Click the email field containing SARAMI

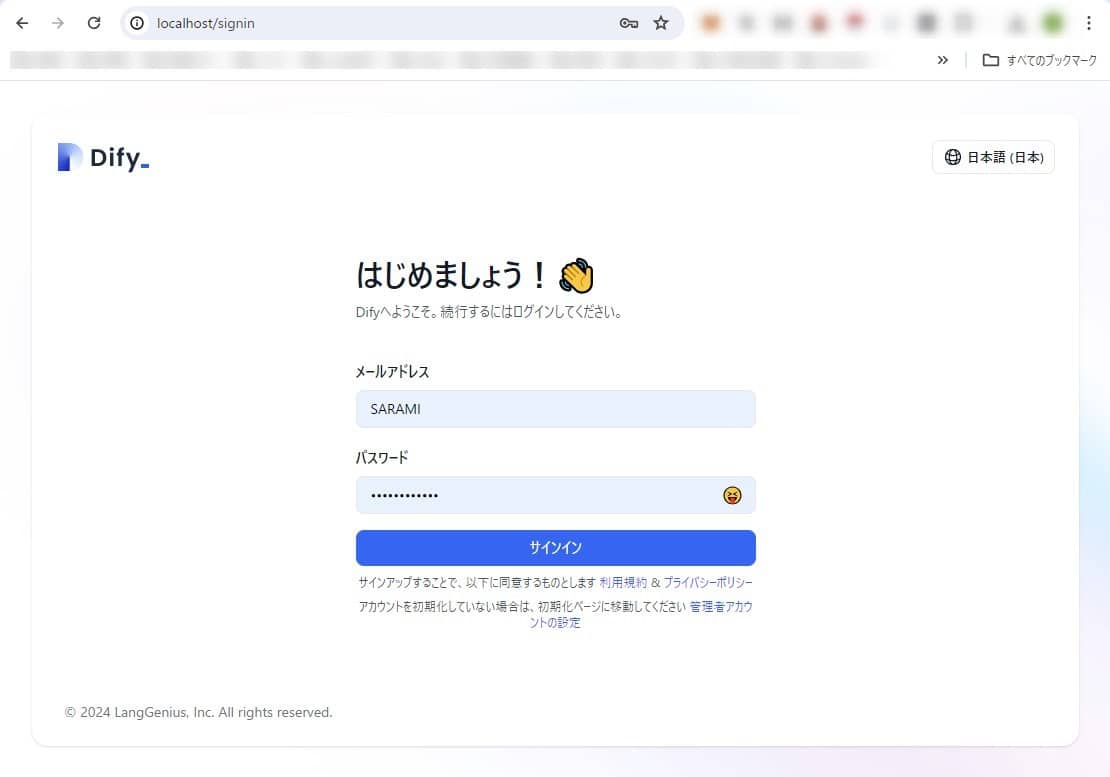click(555, 408)
